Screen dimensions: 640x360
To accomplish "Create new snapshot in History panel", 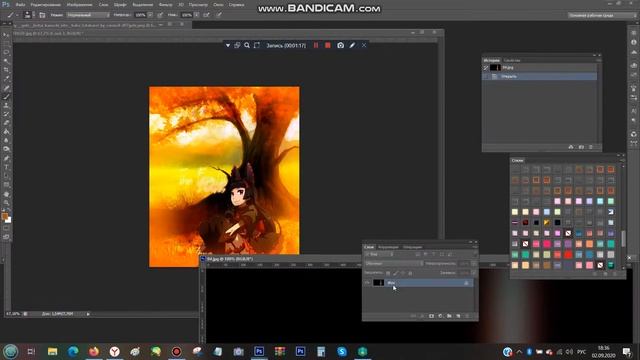I will 581,147.
